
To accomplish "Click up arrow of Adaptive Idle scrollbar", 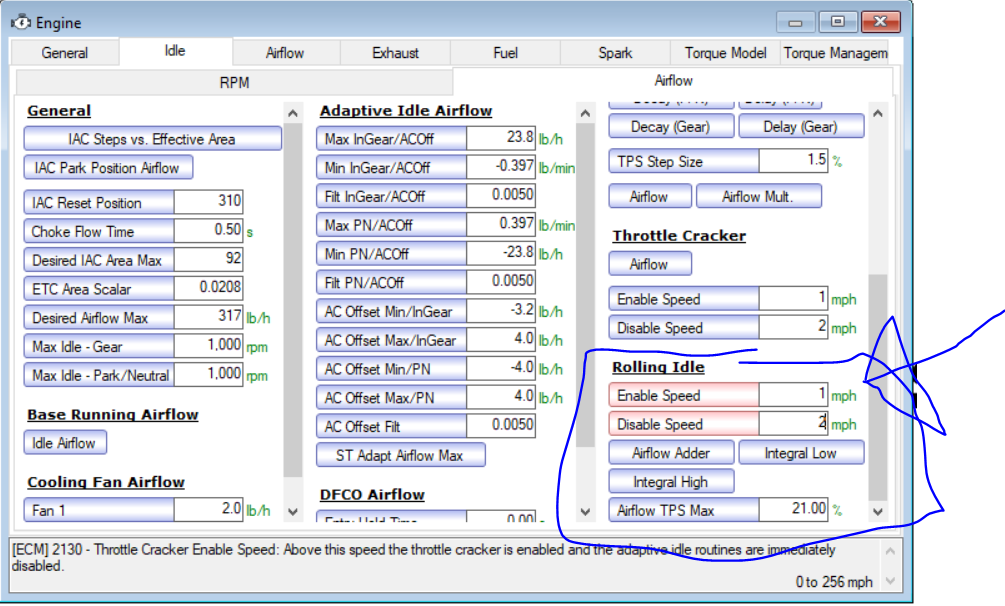I will click(585, 114).
